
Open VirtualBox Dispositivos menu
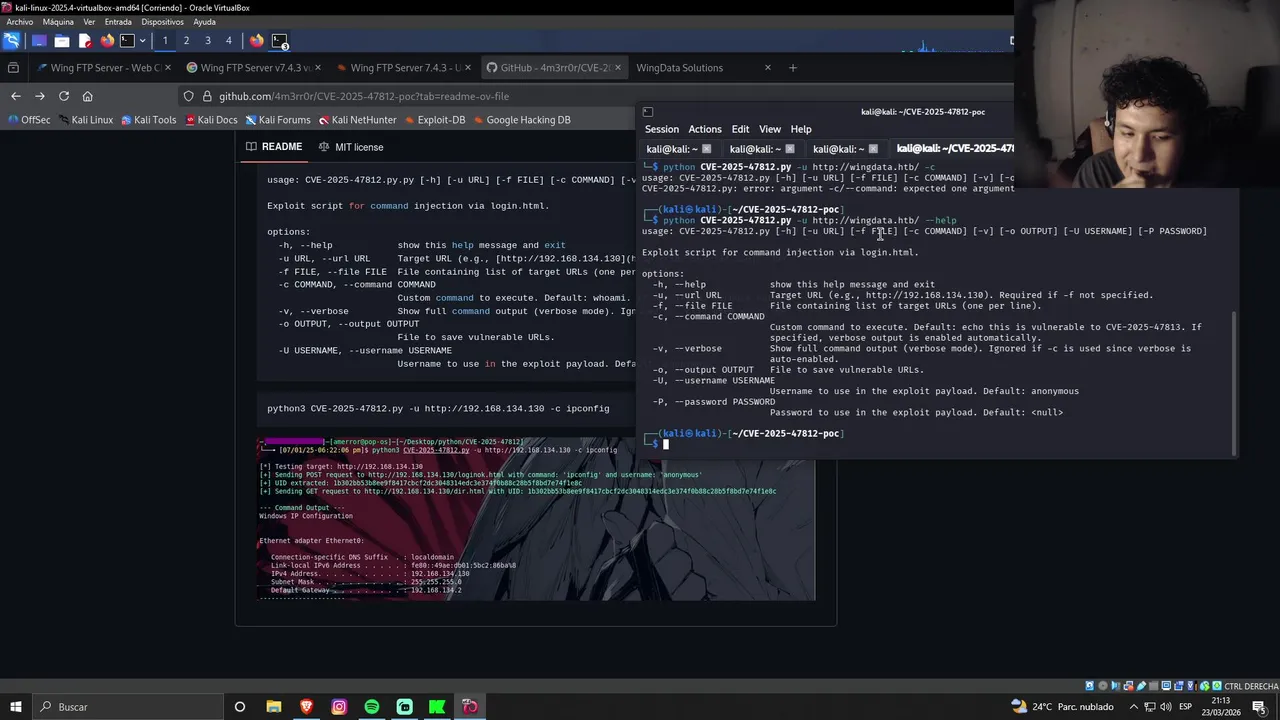[x=162, y=21]
